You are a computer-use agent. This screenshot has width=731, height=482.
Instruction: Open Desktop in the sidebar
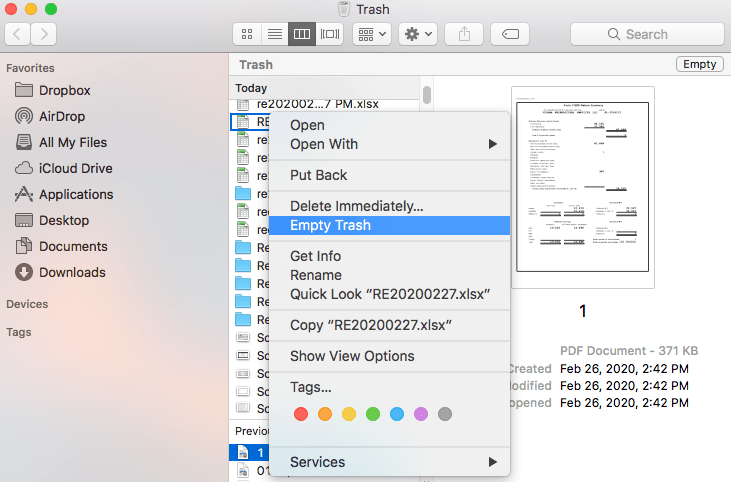(x=52, y=220)
